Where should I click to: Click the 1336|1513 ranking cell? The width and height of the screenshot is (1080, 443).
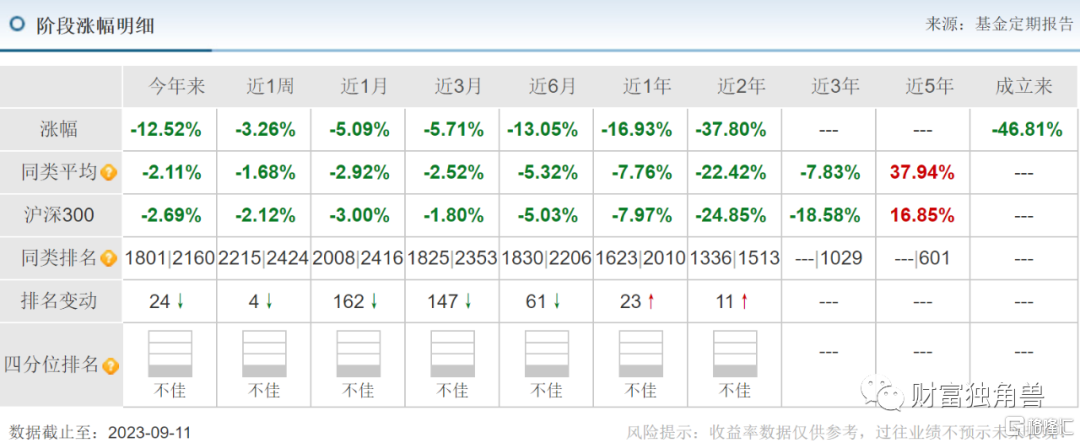point(735,259)
